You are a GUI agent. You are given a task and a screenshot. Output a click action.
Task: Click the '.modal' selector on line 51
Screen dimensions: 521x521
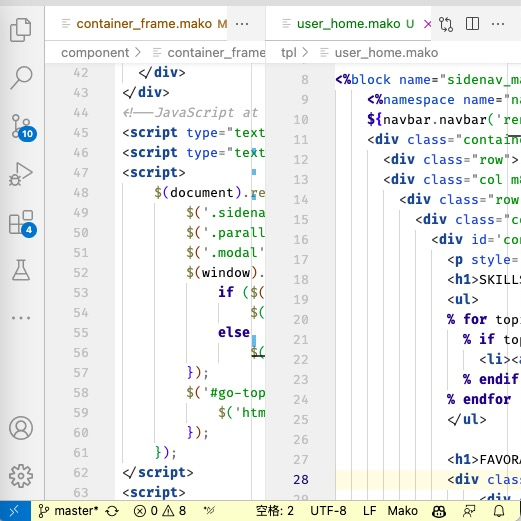pos(233,253)
